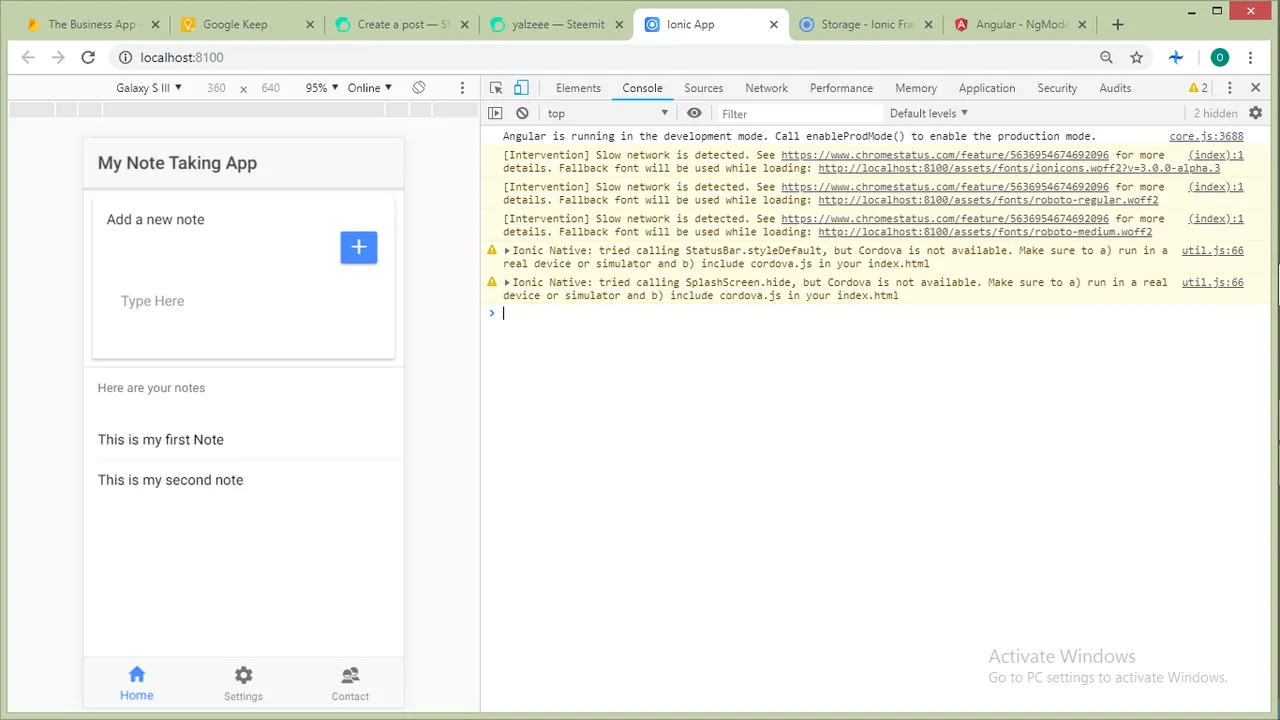Rotate the device viewport
Image resolution: width=1280 pixels, height=720 pixels.
[419, 88]
